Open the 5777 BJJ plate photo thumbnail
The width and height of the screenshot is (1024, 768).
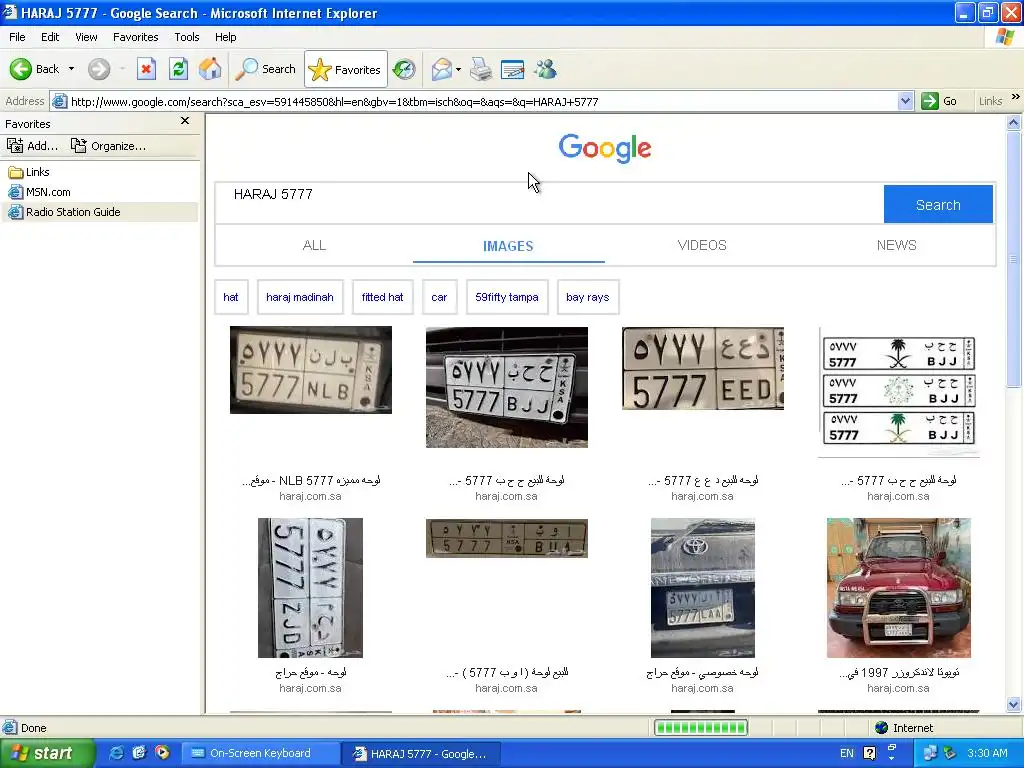[x=507, y=387]
